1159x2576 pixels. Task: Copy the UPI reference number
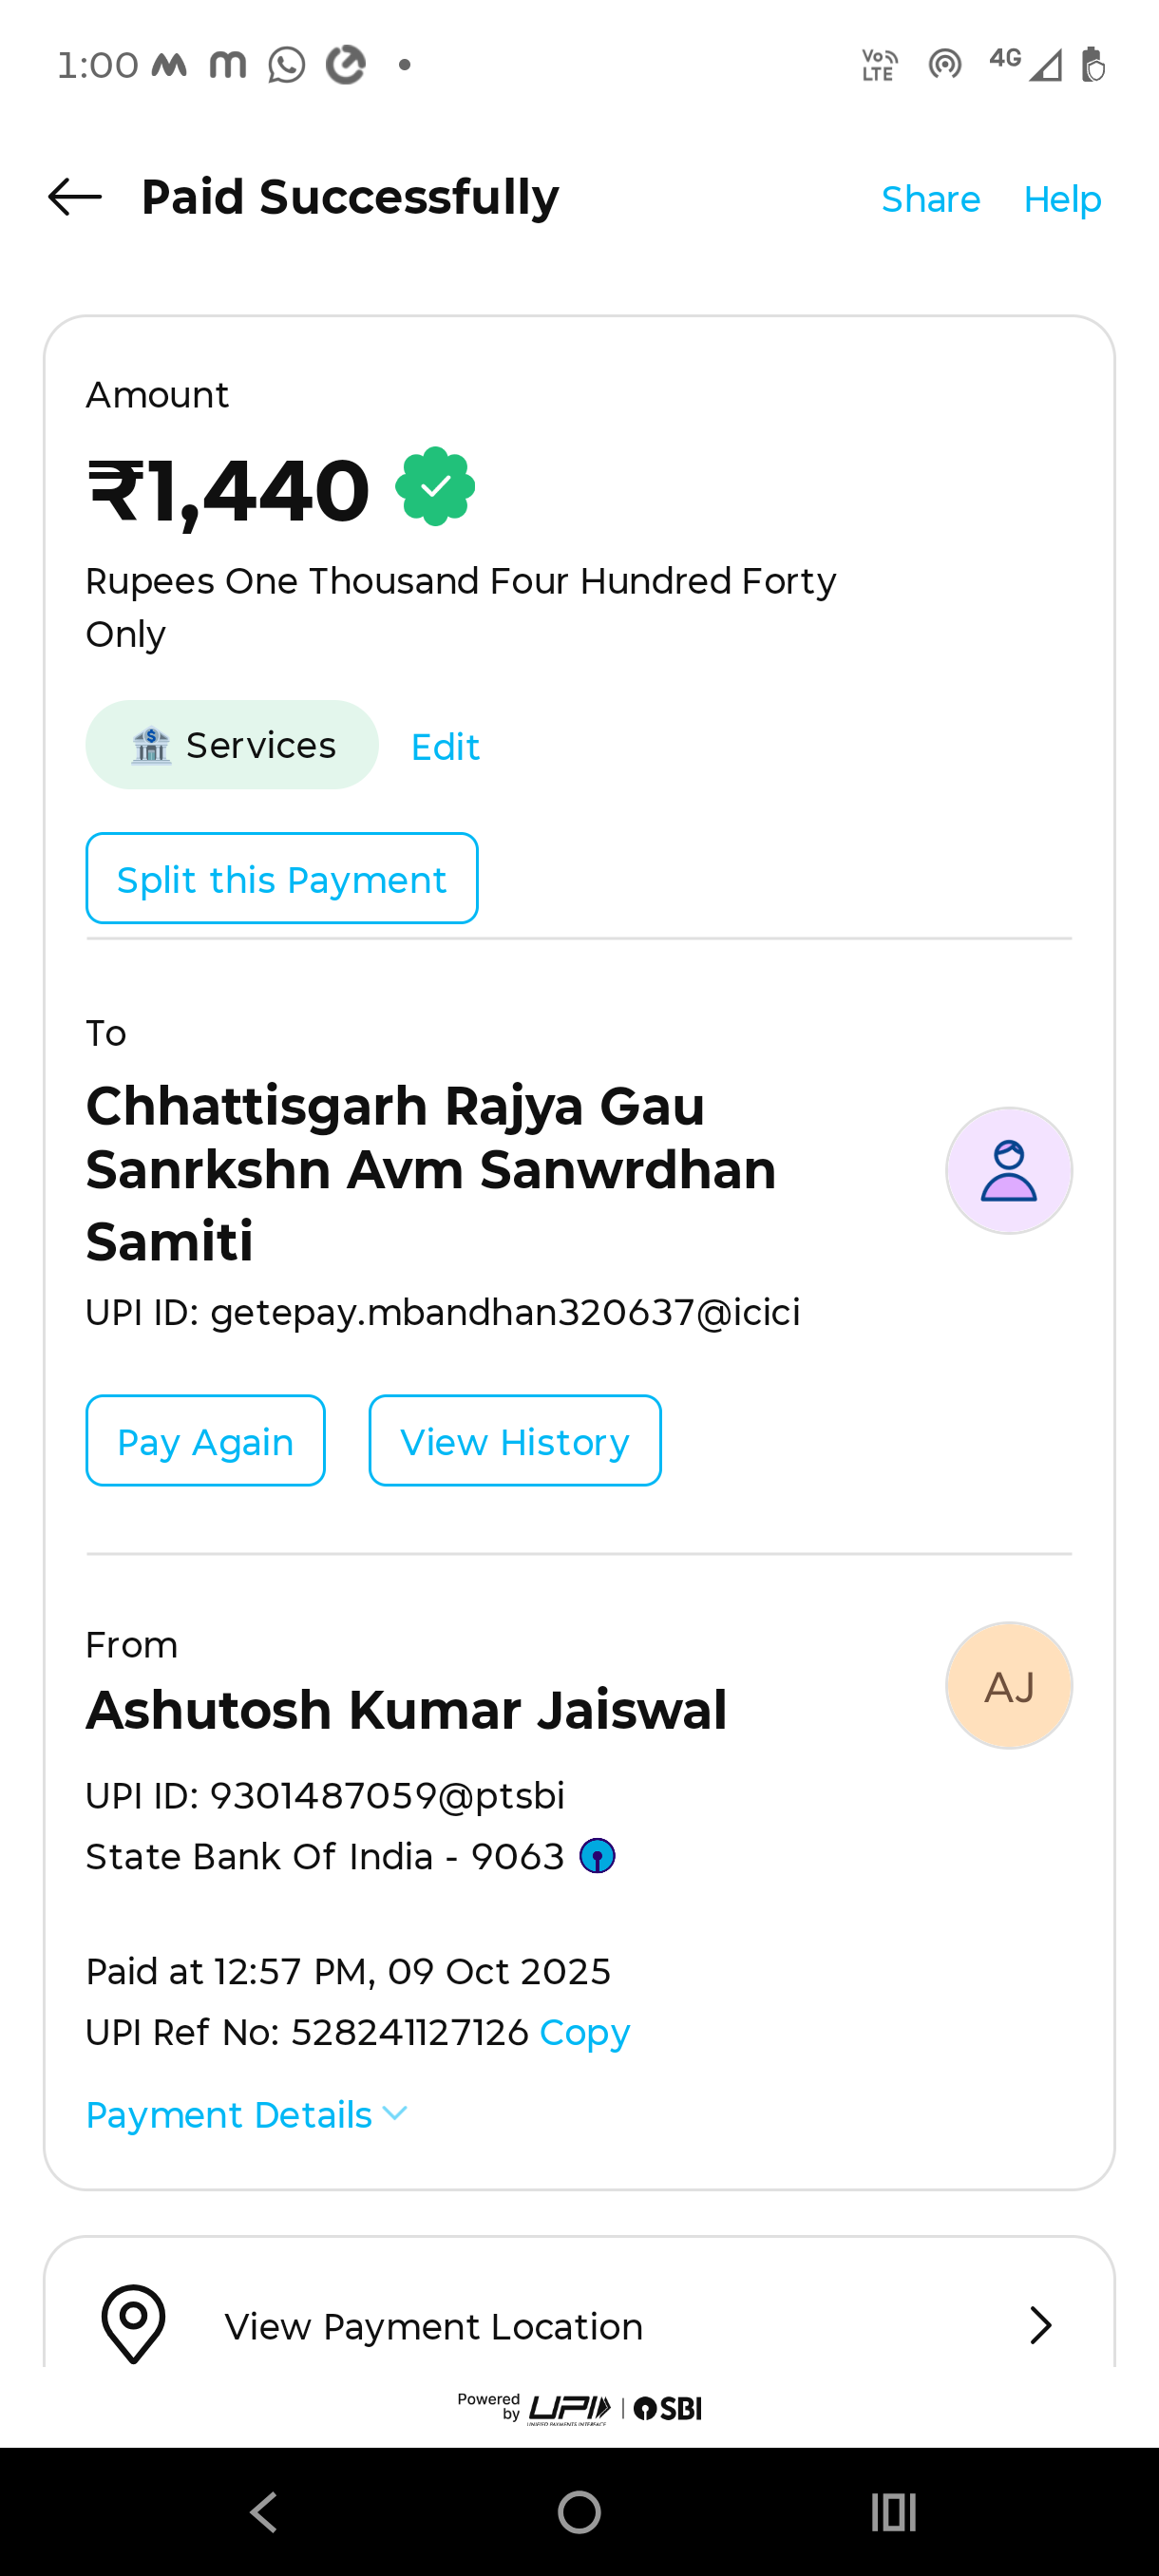tap(584, 2032)
